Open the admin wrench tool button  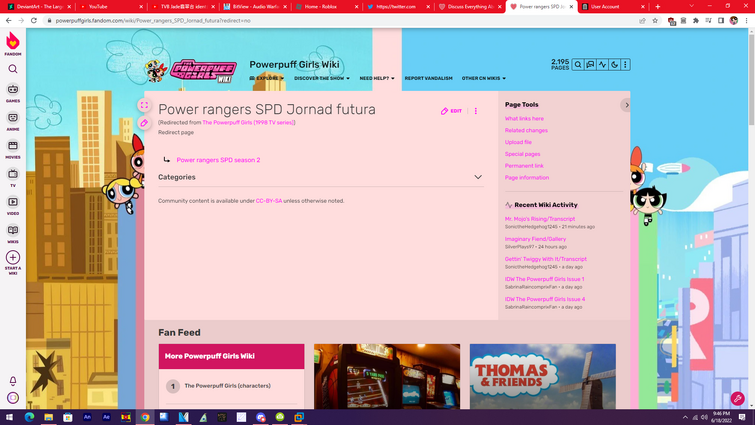coord(738,398)
